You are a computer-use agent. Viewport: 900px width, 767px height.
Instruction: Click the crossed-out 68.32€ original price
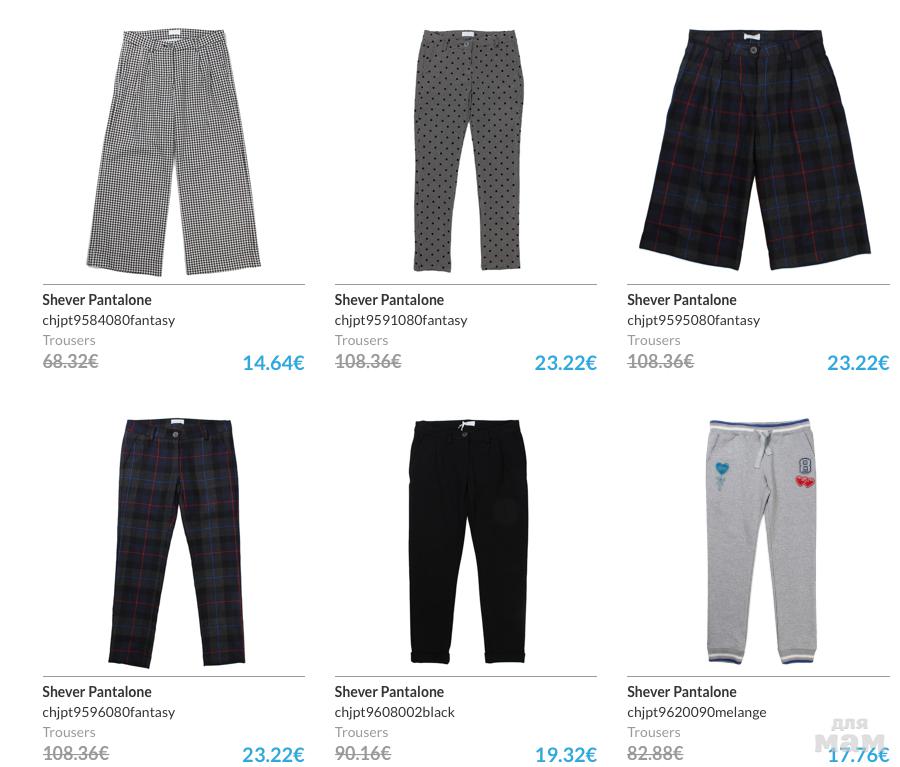pyautogui.click(x=71, y=361)
